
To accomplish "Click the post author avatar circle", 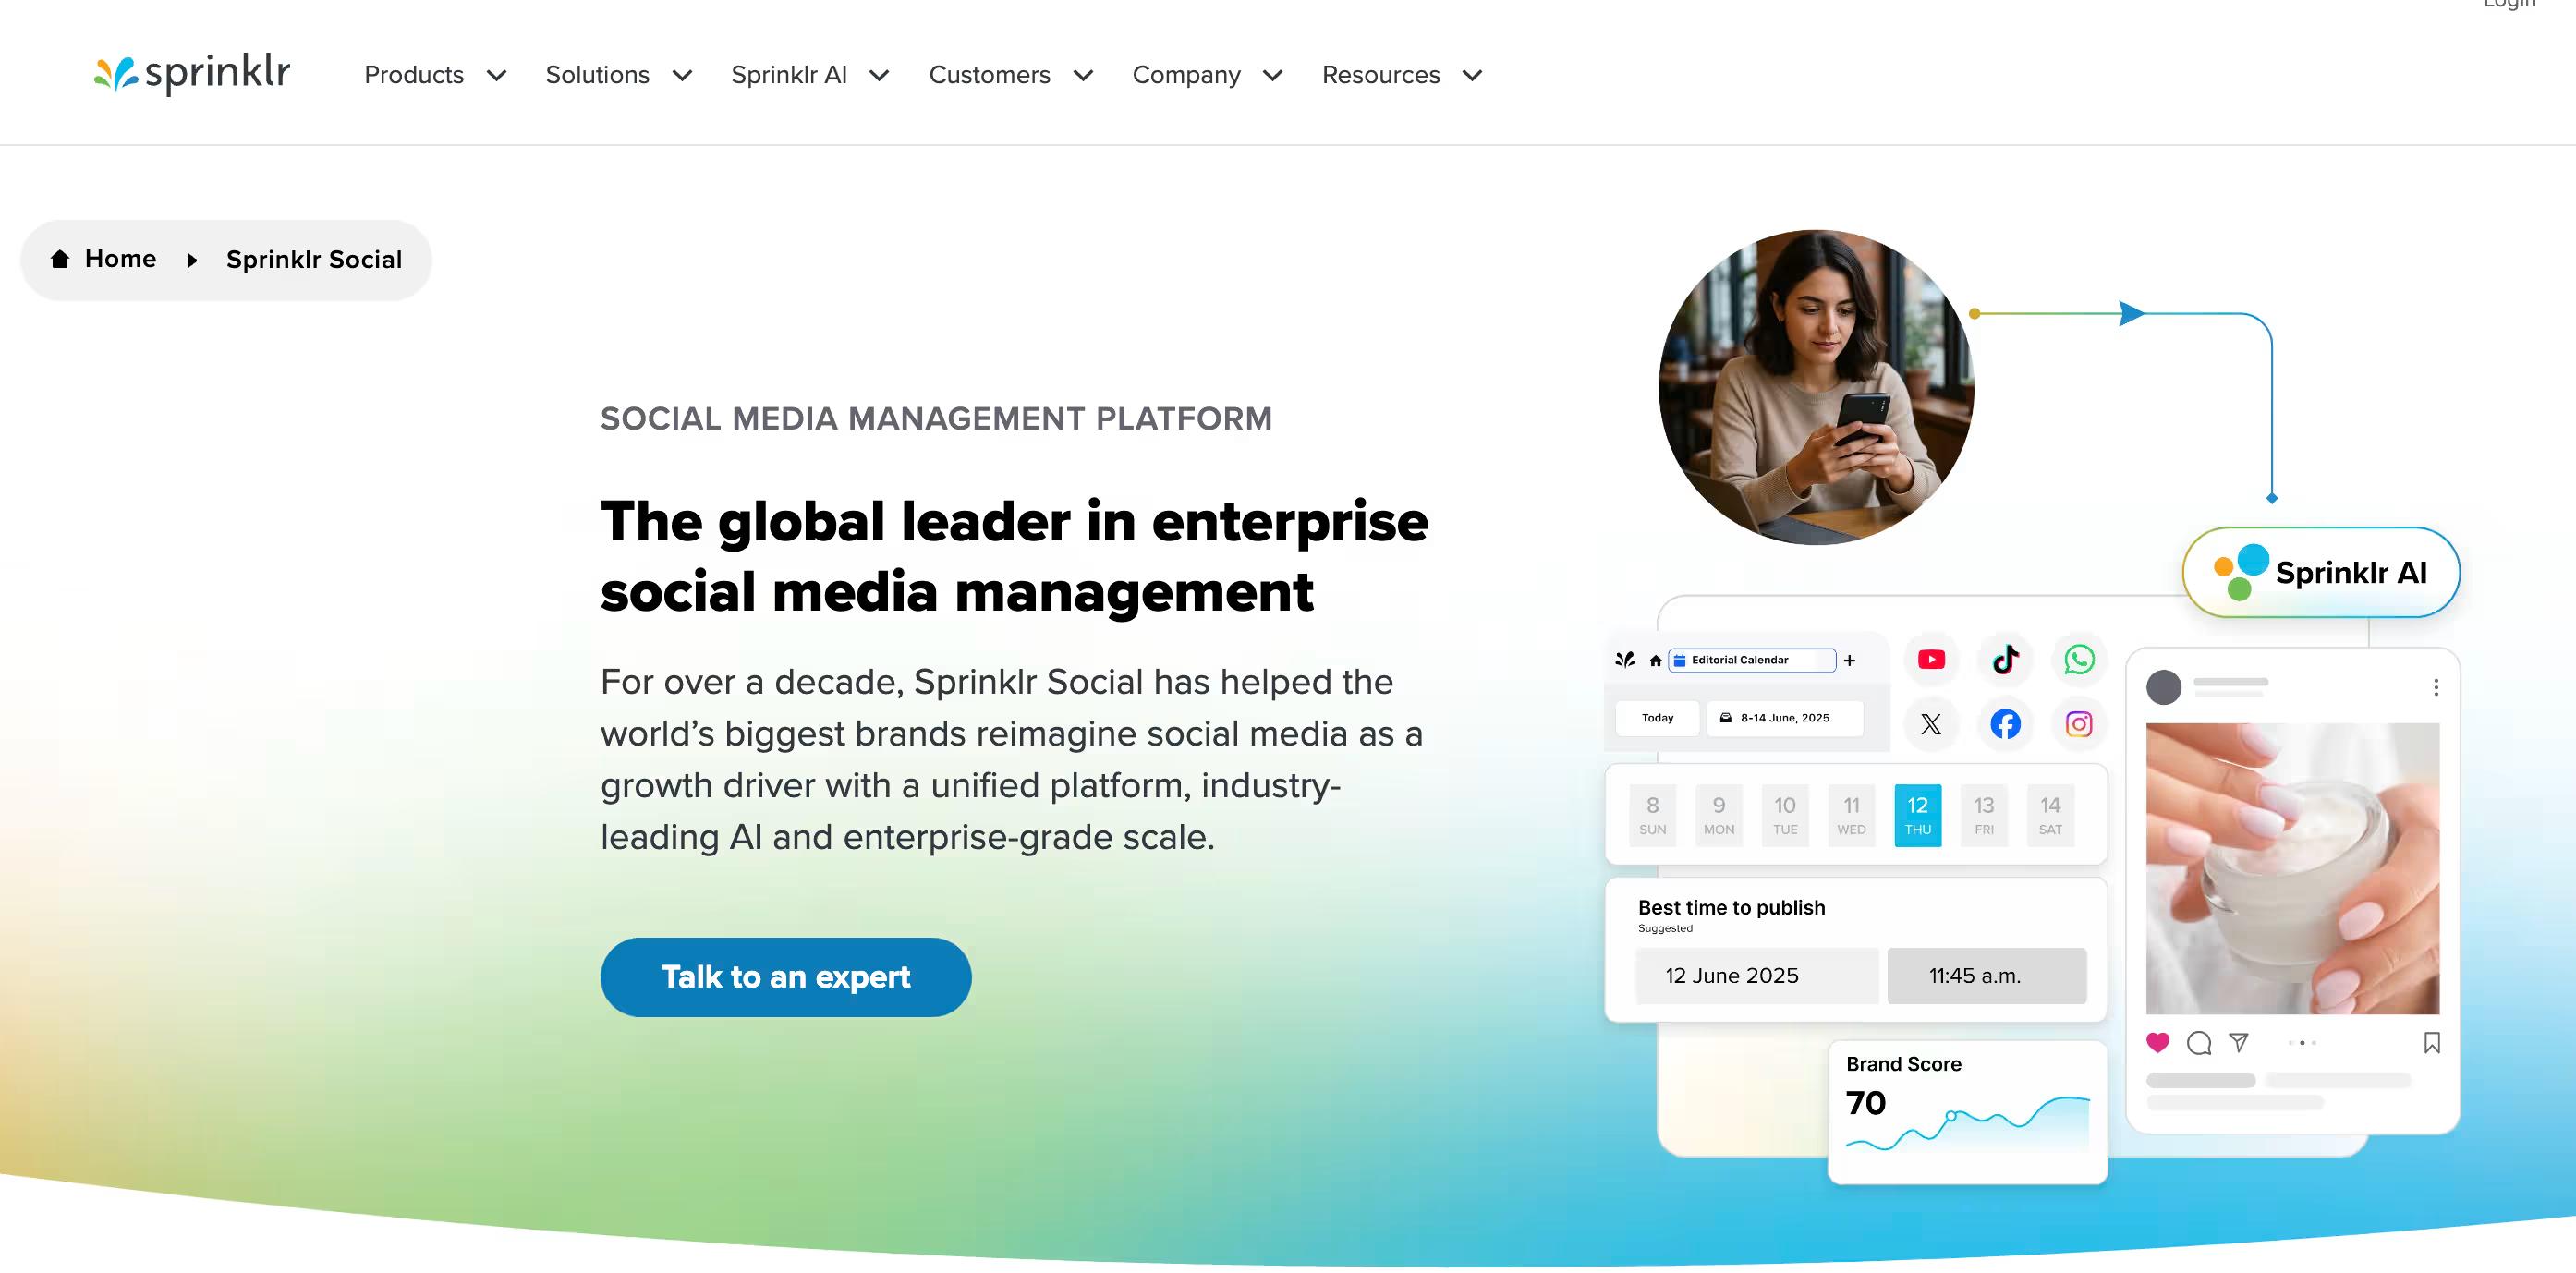I will click(x=2163, y=687).
